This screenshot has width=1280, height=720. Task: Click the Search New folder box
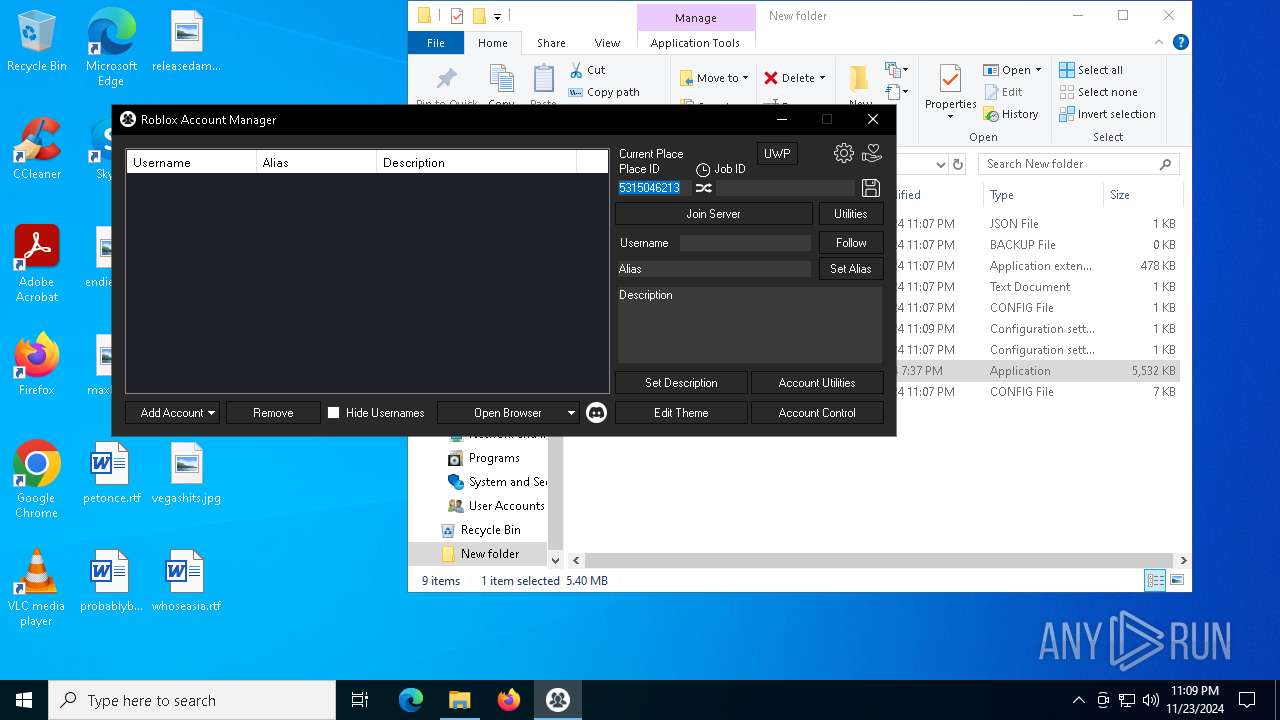coord(1078,164)
